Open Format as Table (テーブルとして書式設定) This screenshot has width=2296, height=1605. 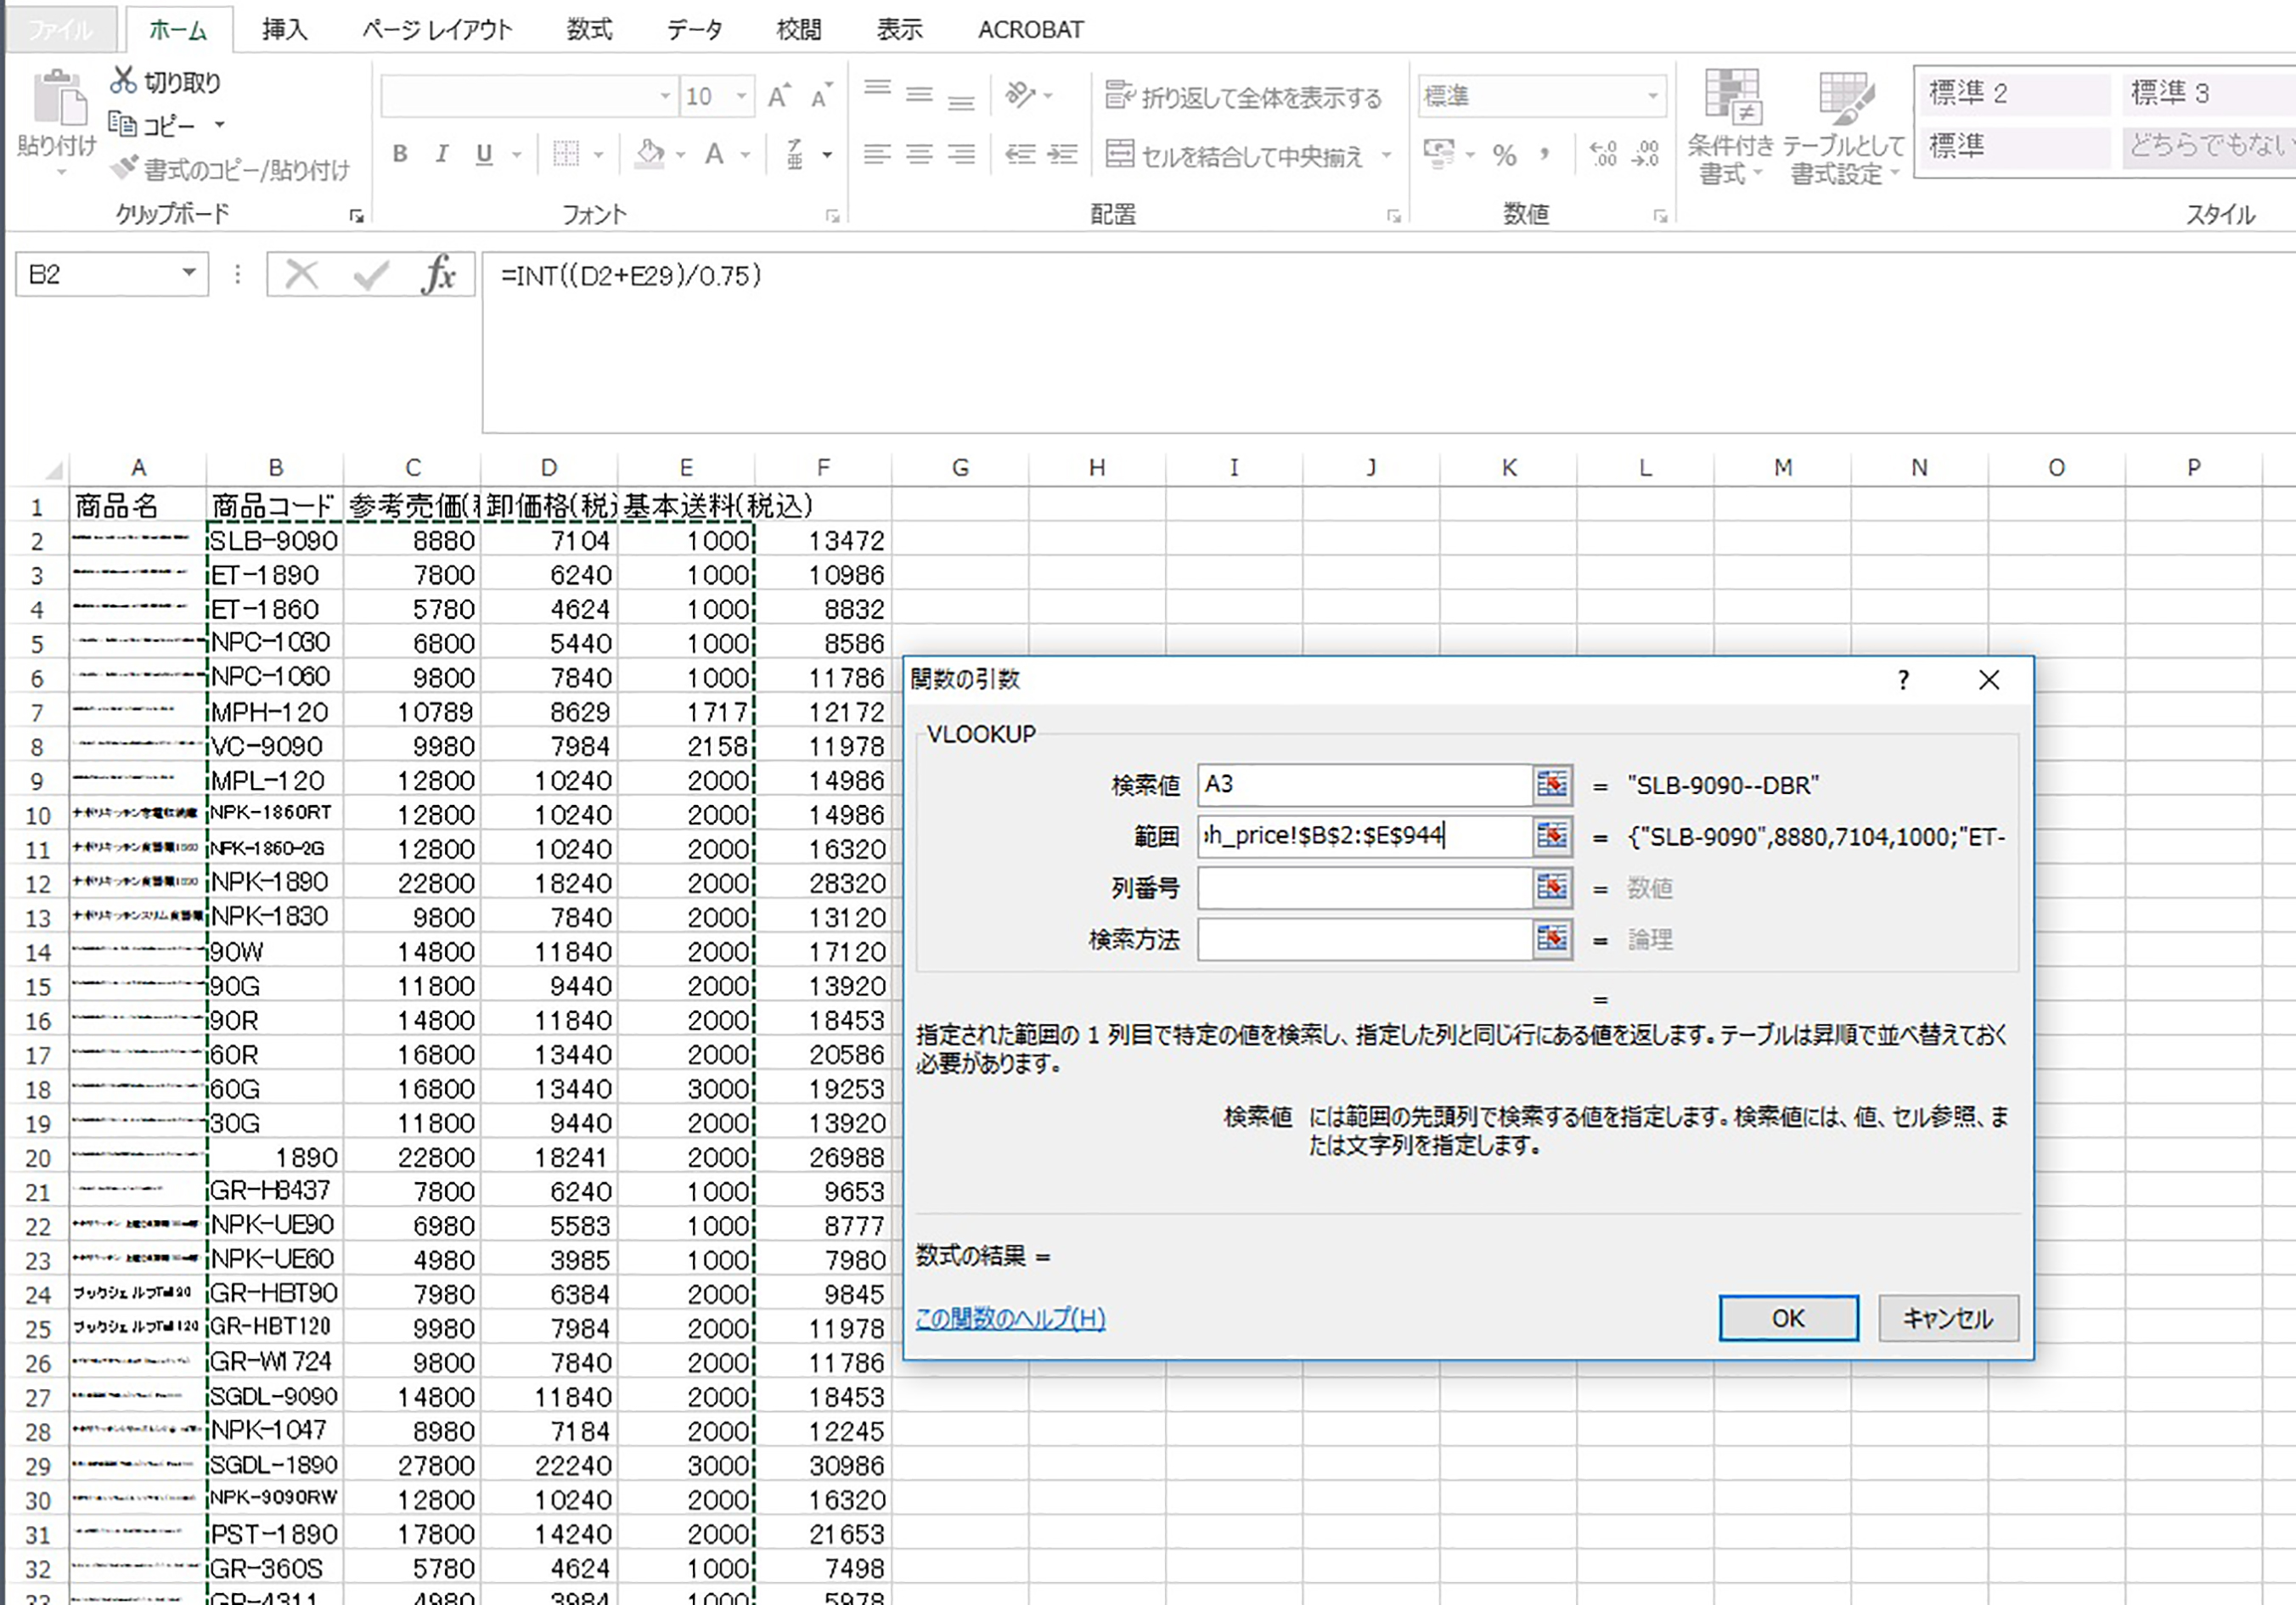(x=1845, y=127)
